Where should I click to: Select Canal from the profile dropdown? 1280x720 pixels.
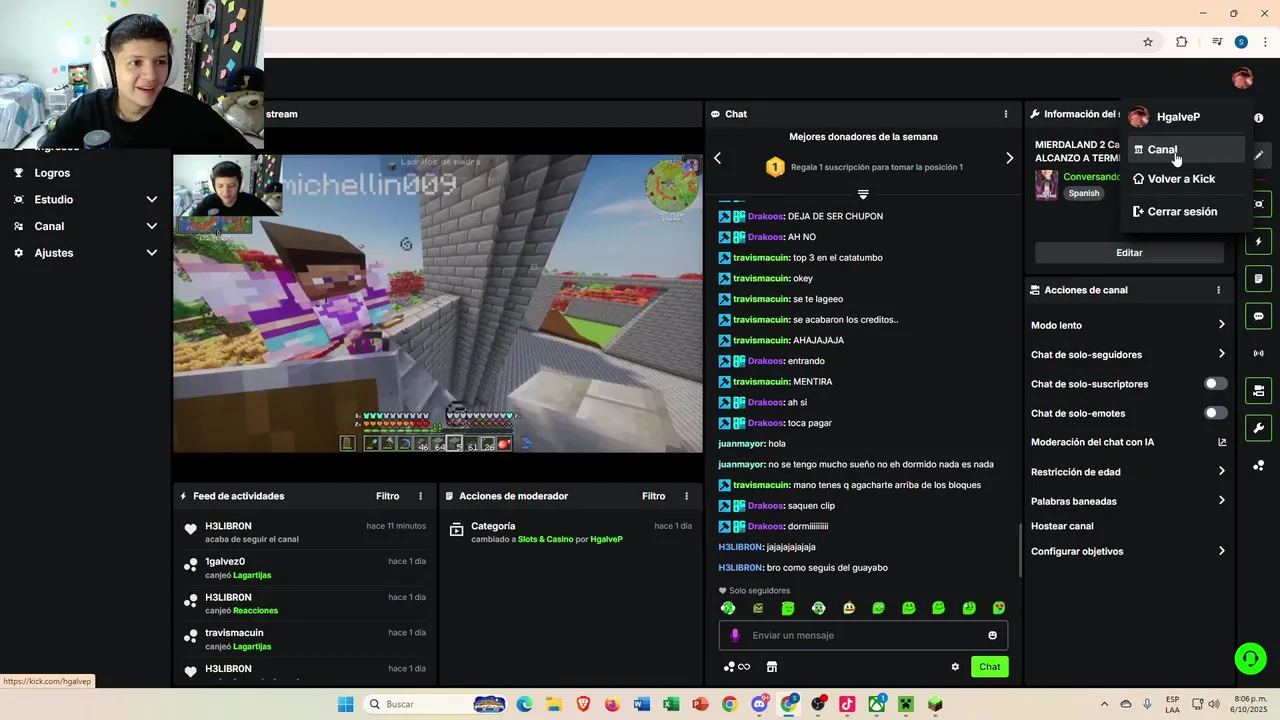tap(1186, 150)
